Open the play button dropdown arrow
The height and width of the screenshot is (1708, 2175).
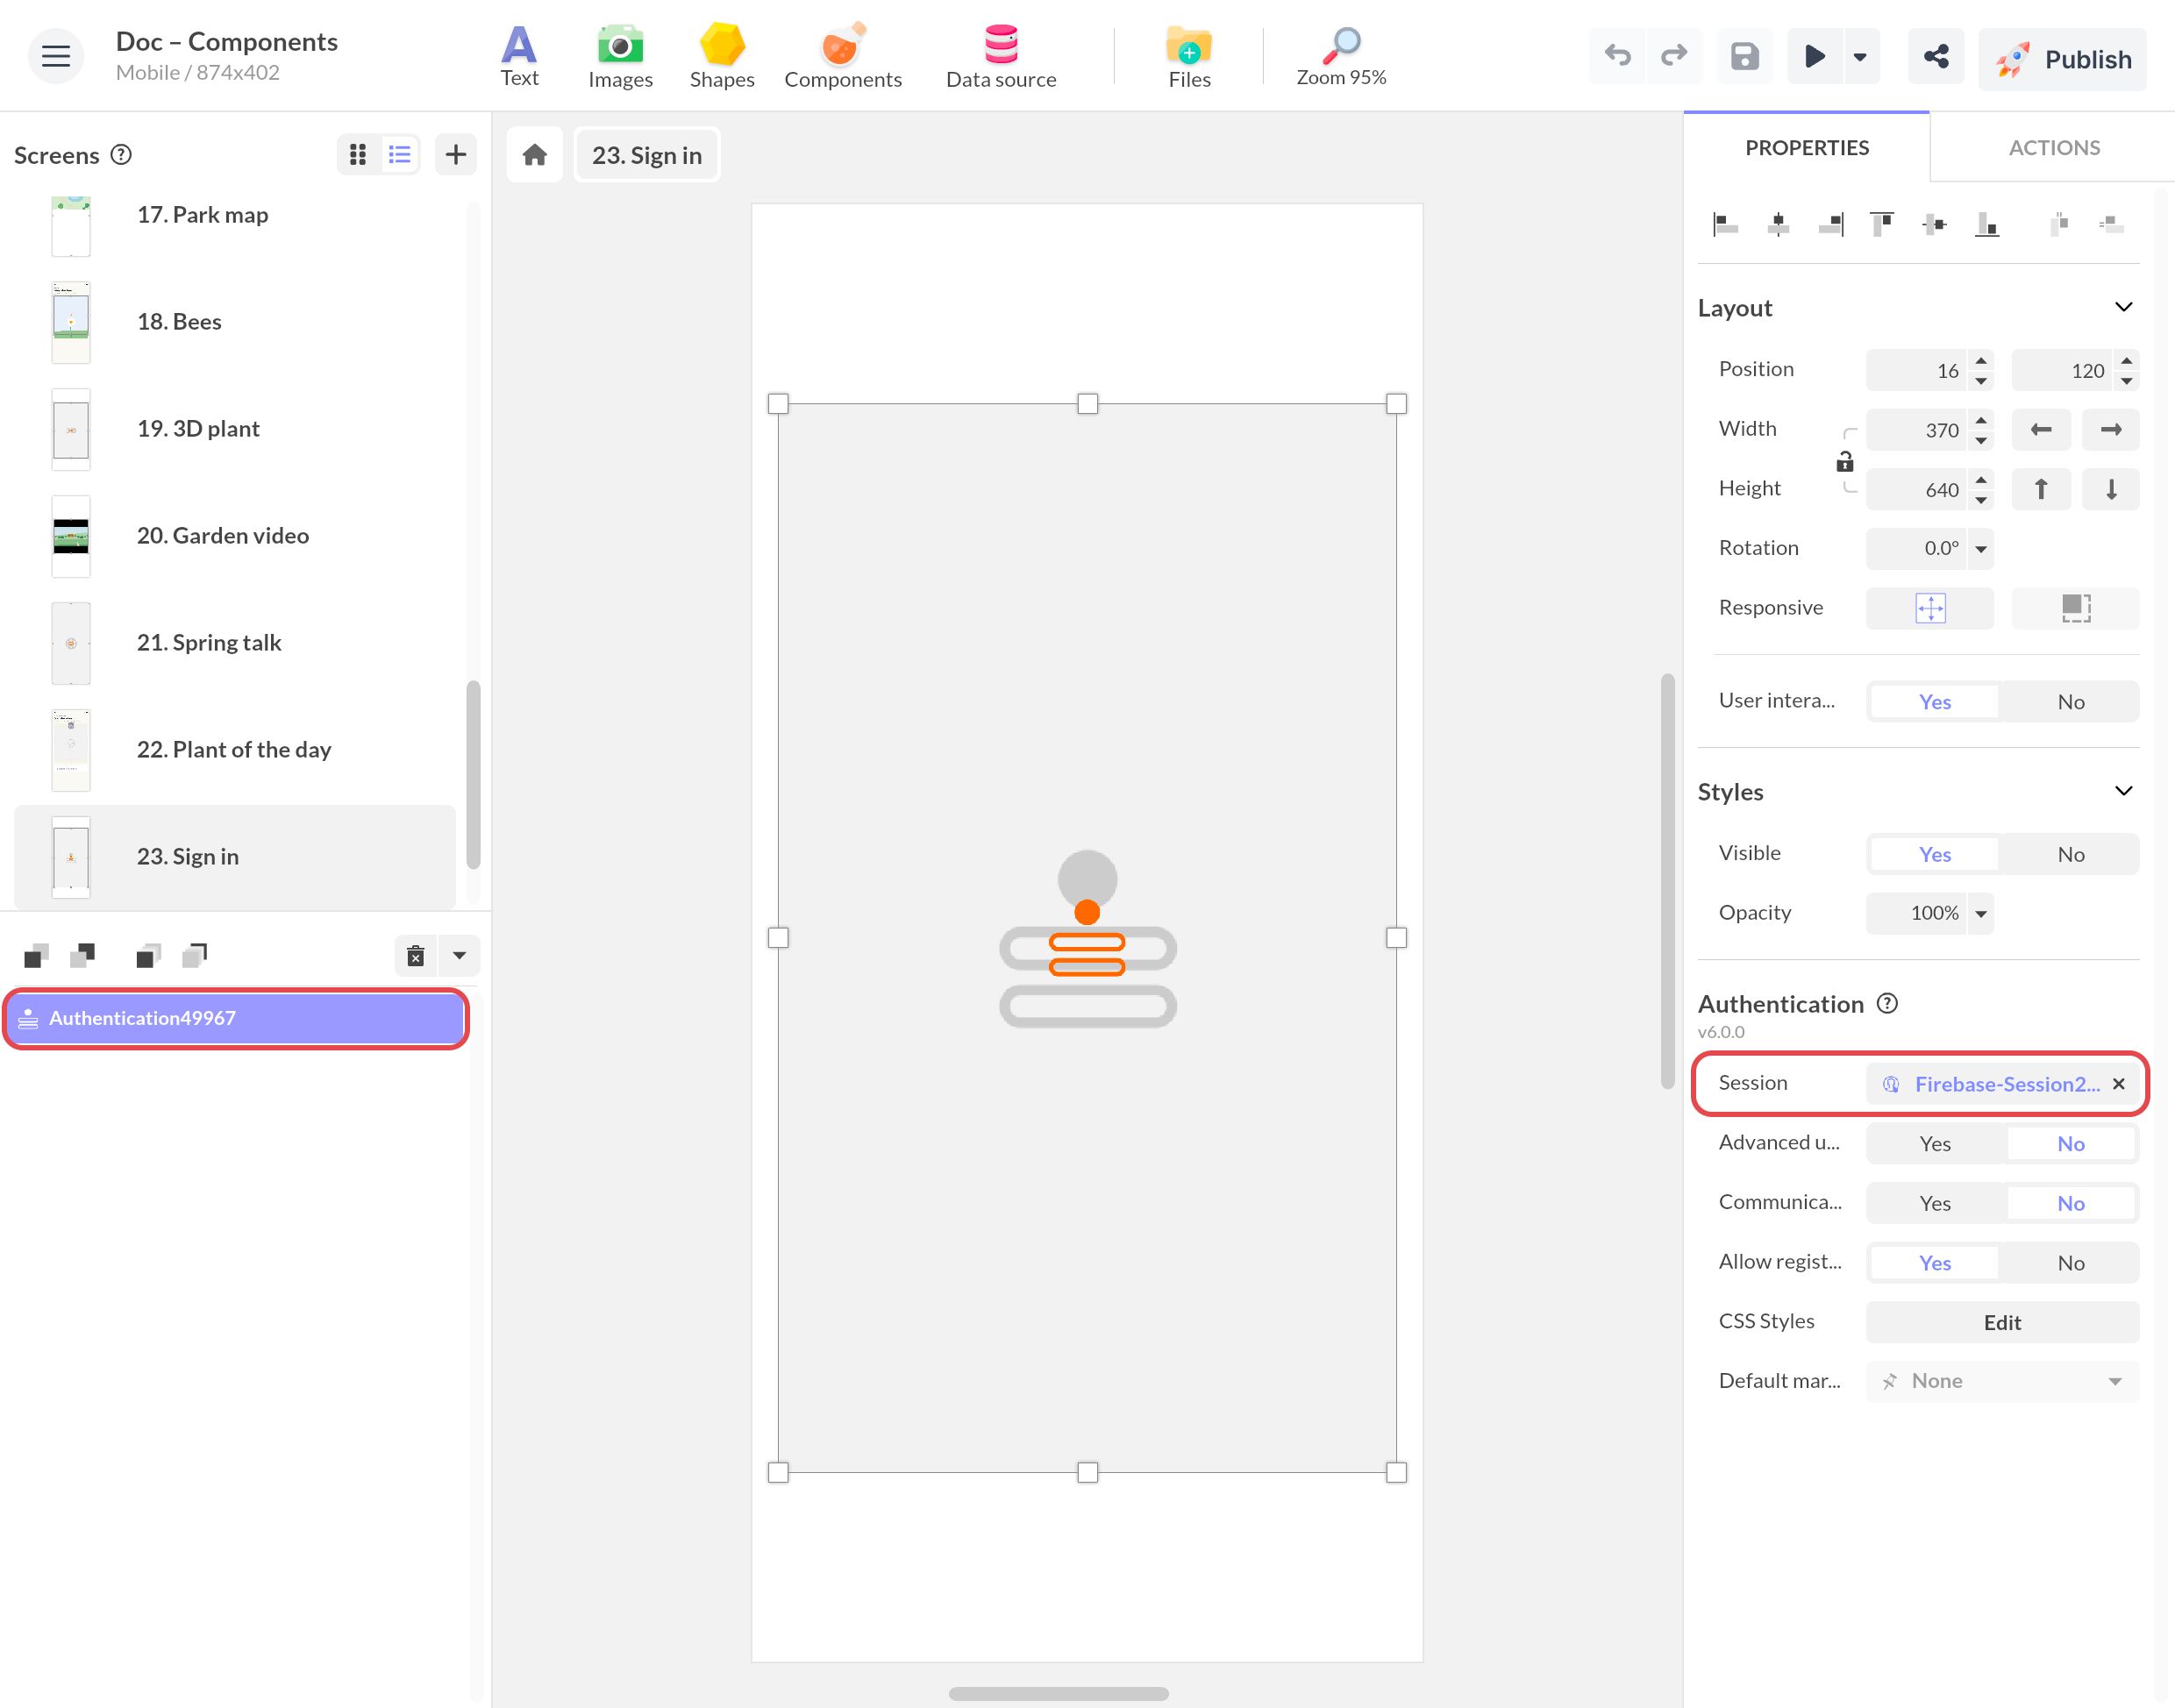click(1860, 56)
